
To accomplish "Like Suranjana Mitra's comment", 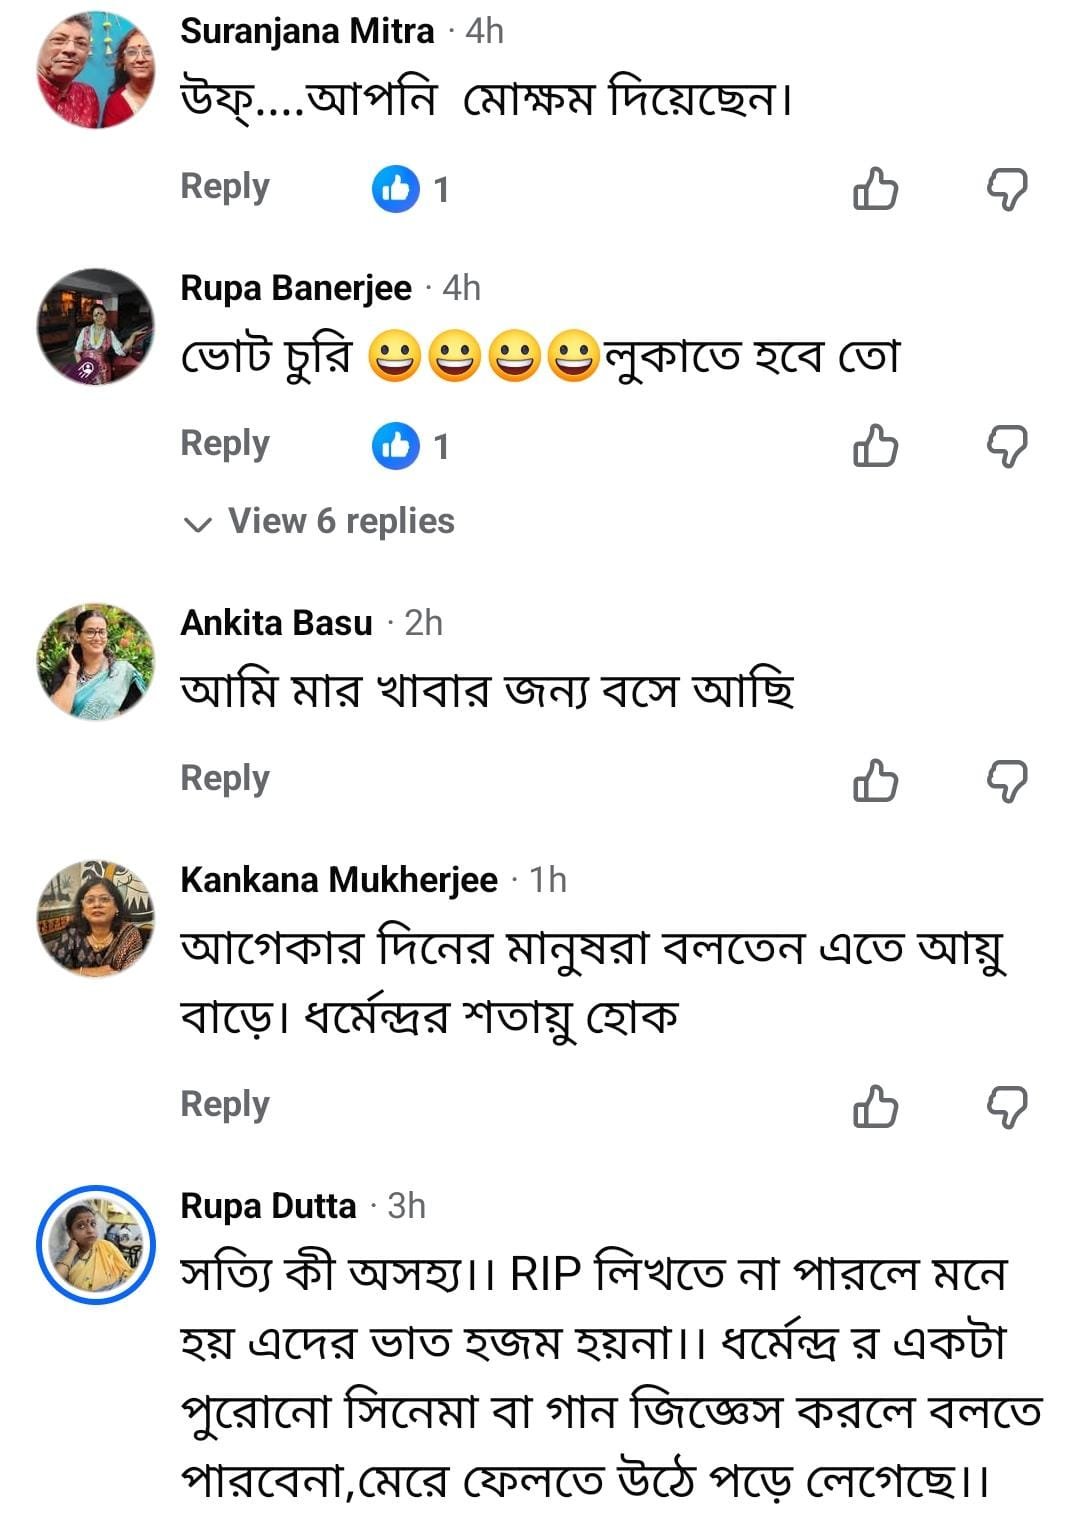I will pyautogui.click(x=875, y=188).
